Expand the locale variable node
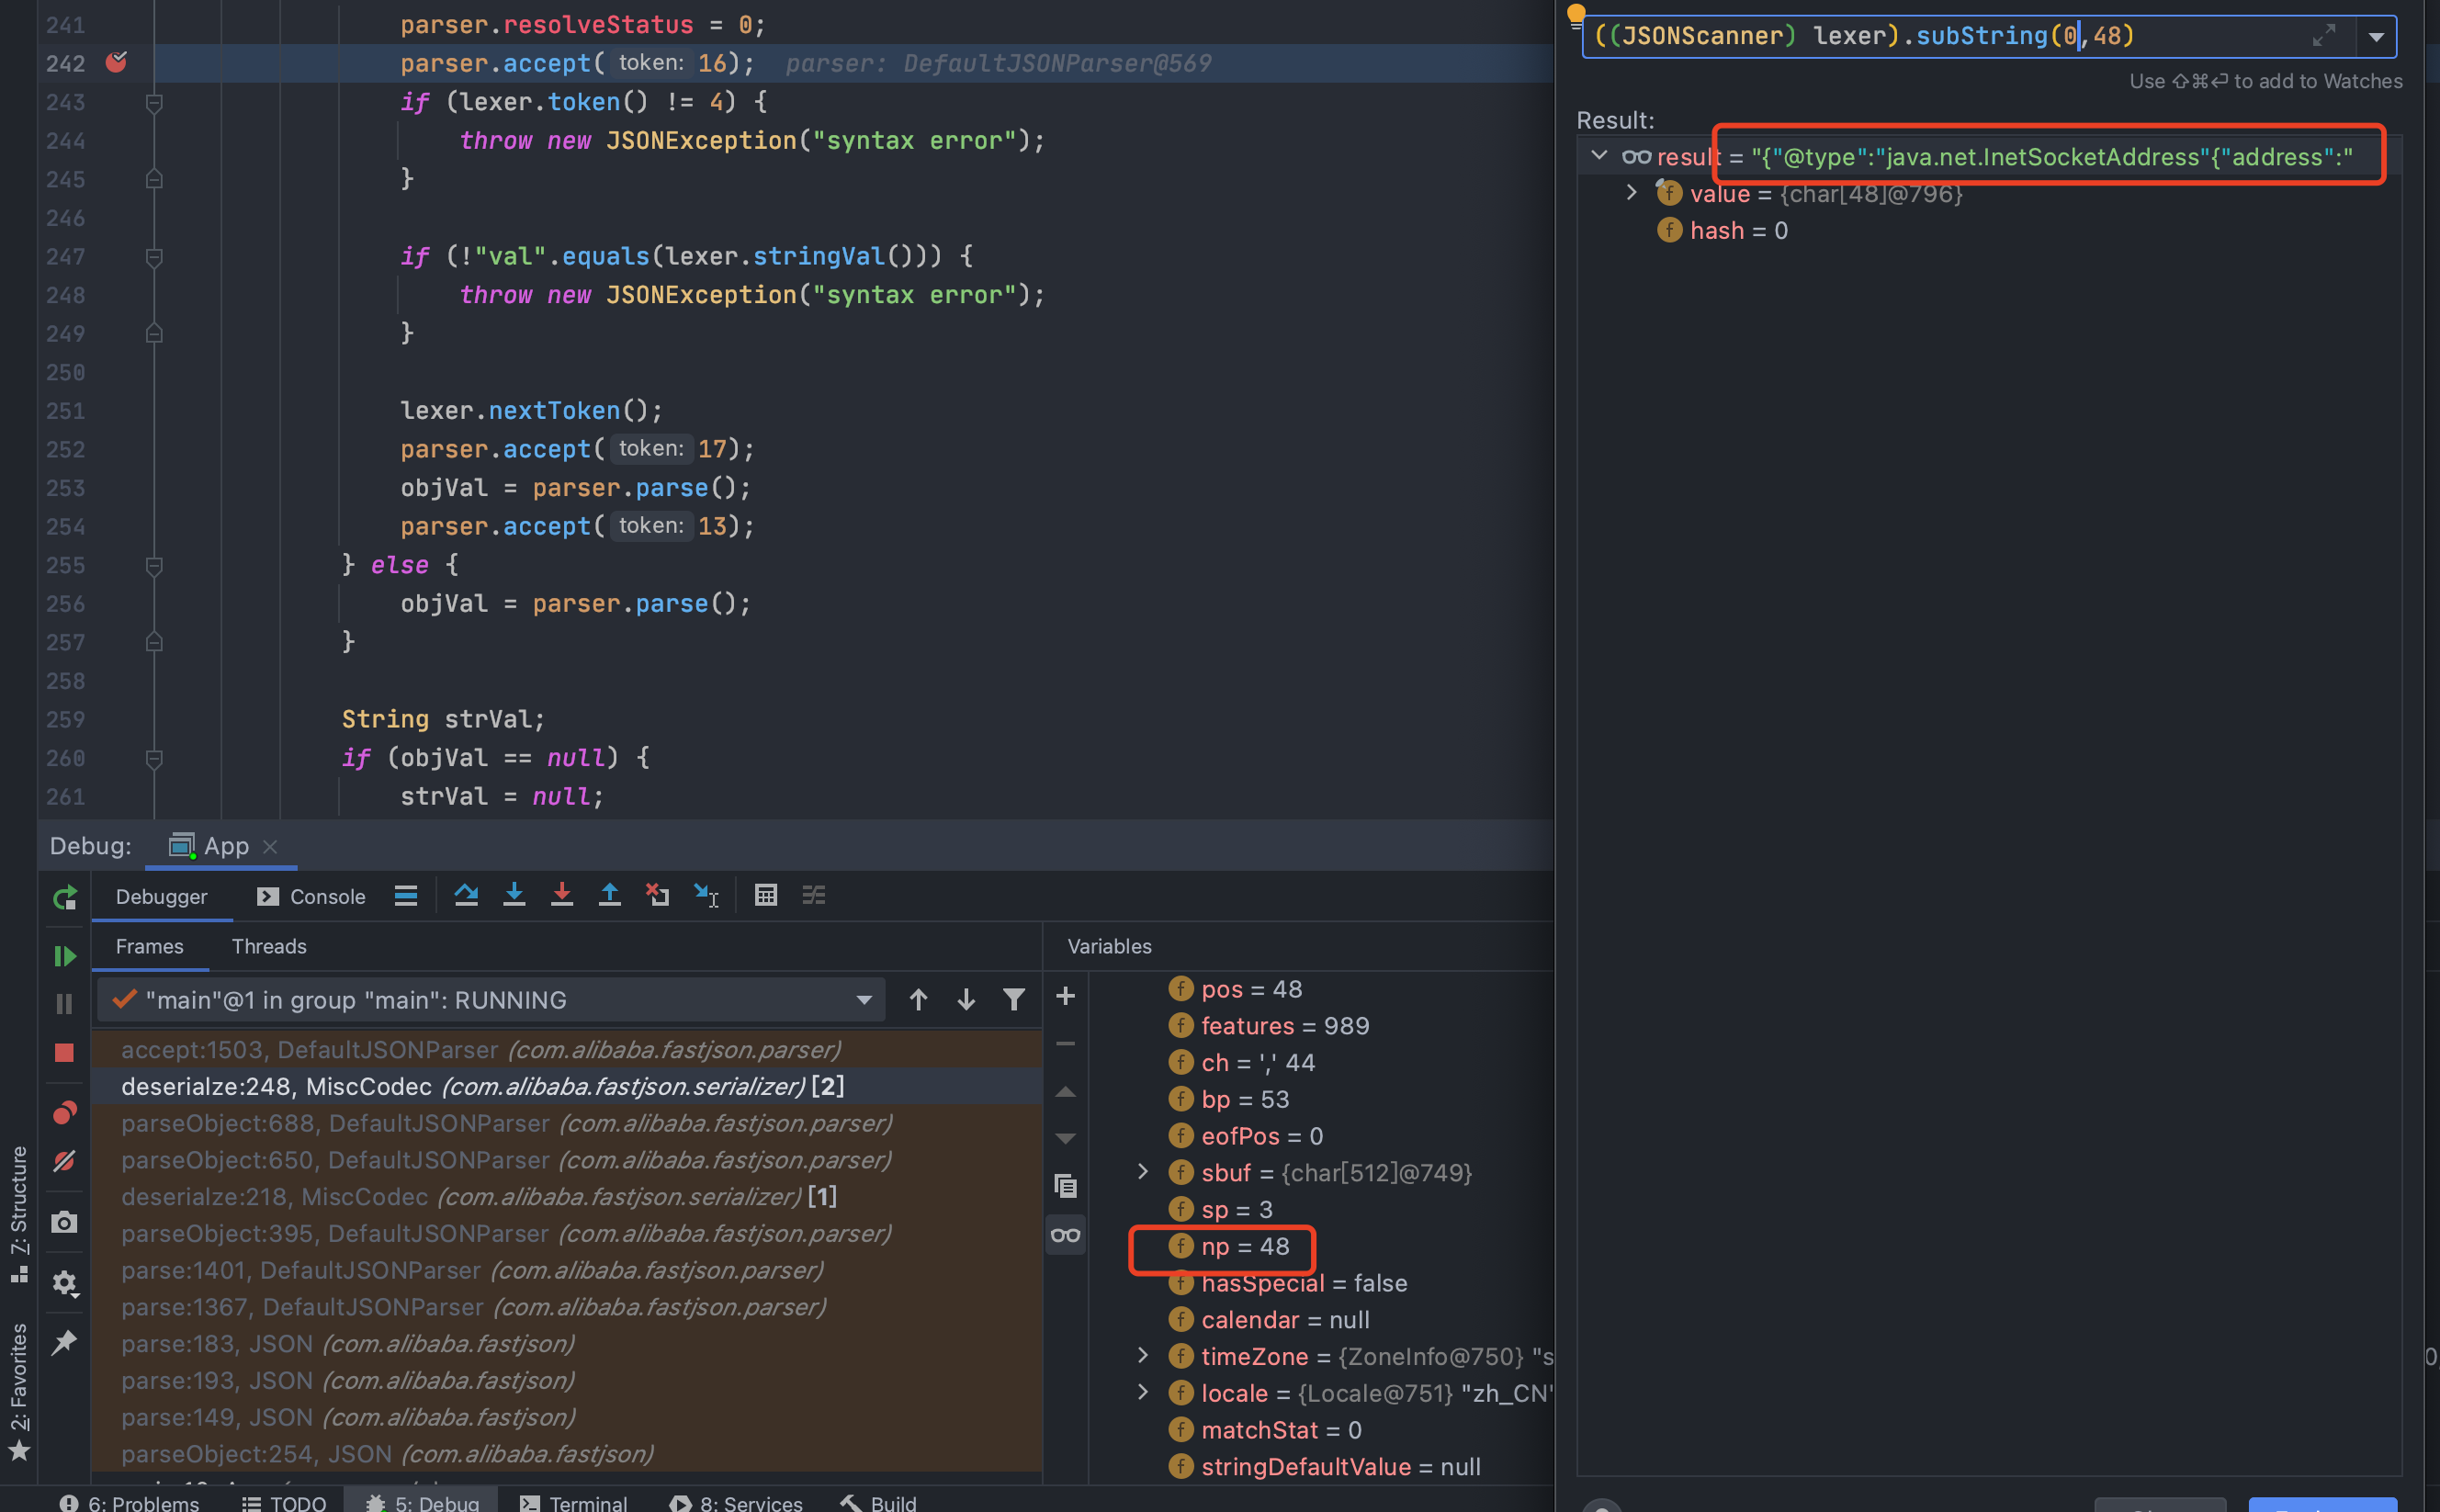 pos(1143,1392)
